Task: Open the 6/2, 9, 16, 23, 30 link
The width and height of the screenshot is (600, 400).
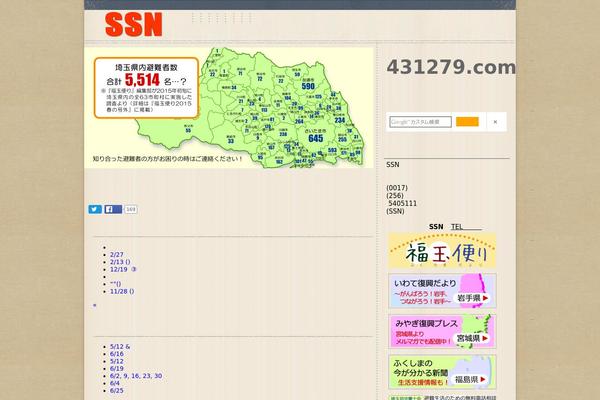Action: (136, 376)
